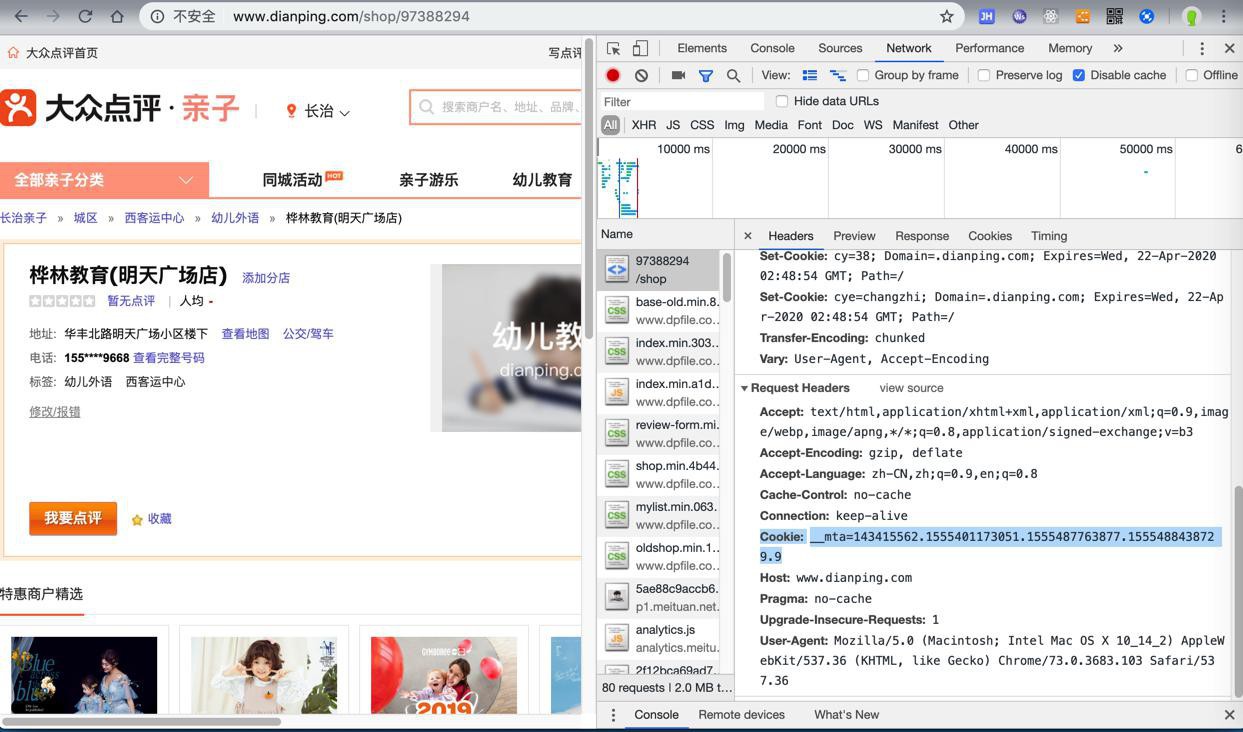Click the 我要点评 button
Screen dimensions: 1243x732
coord(73,518)
